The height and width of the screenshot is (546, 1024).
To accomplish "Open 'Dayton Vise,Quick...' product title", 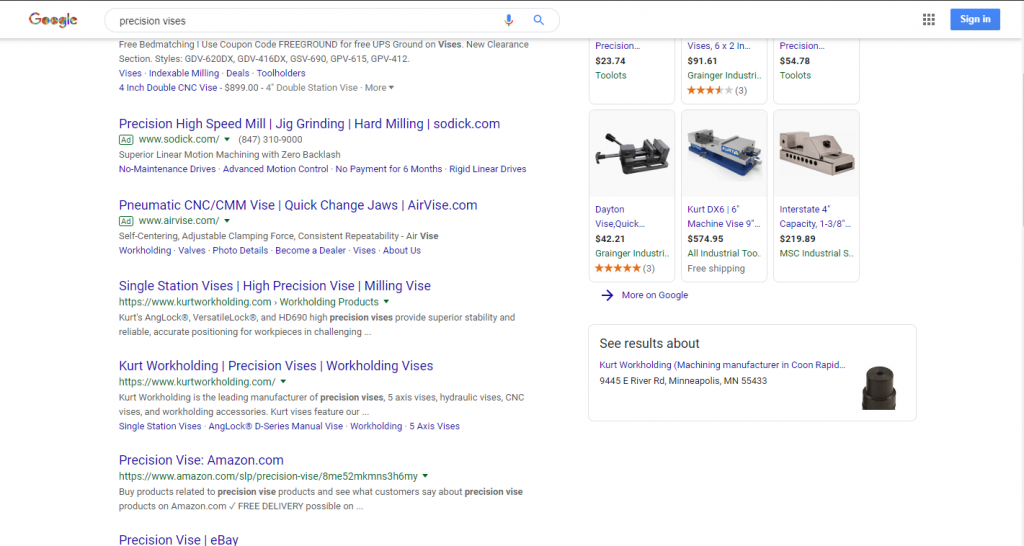I will [620, 217].
